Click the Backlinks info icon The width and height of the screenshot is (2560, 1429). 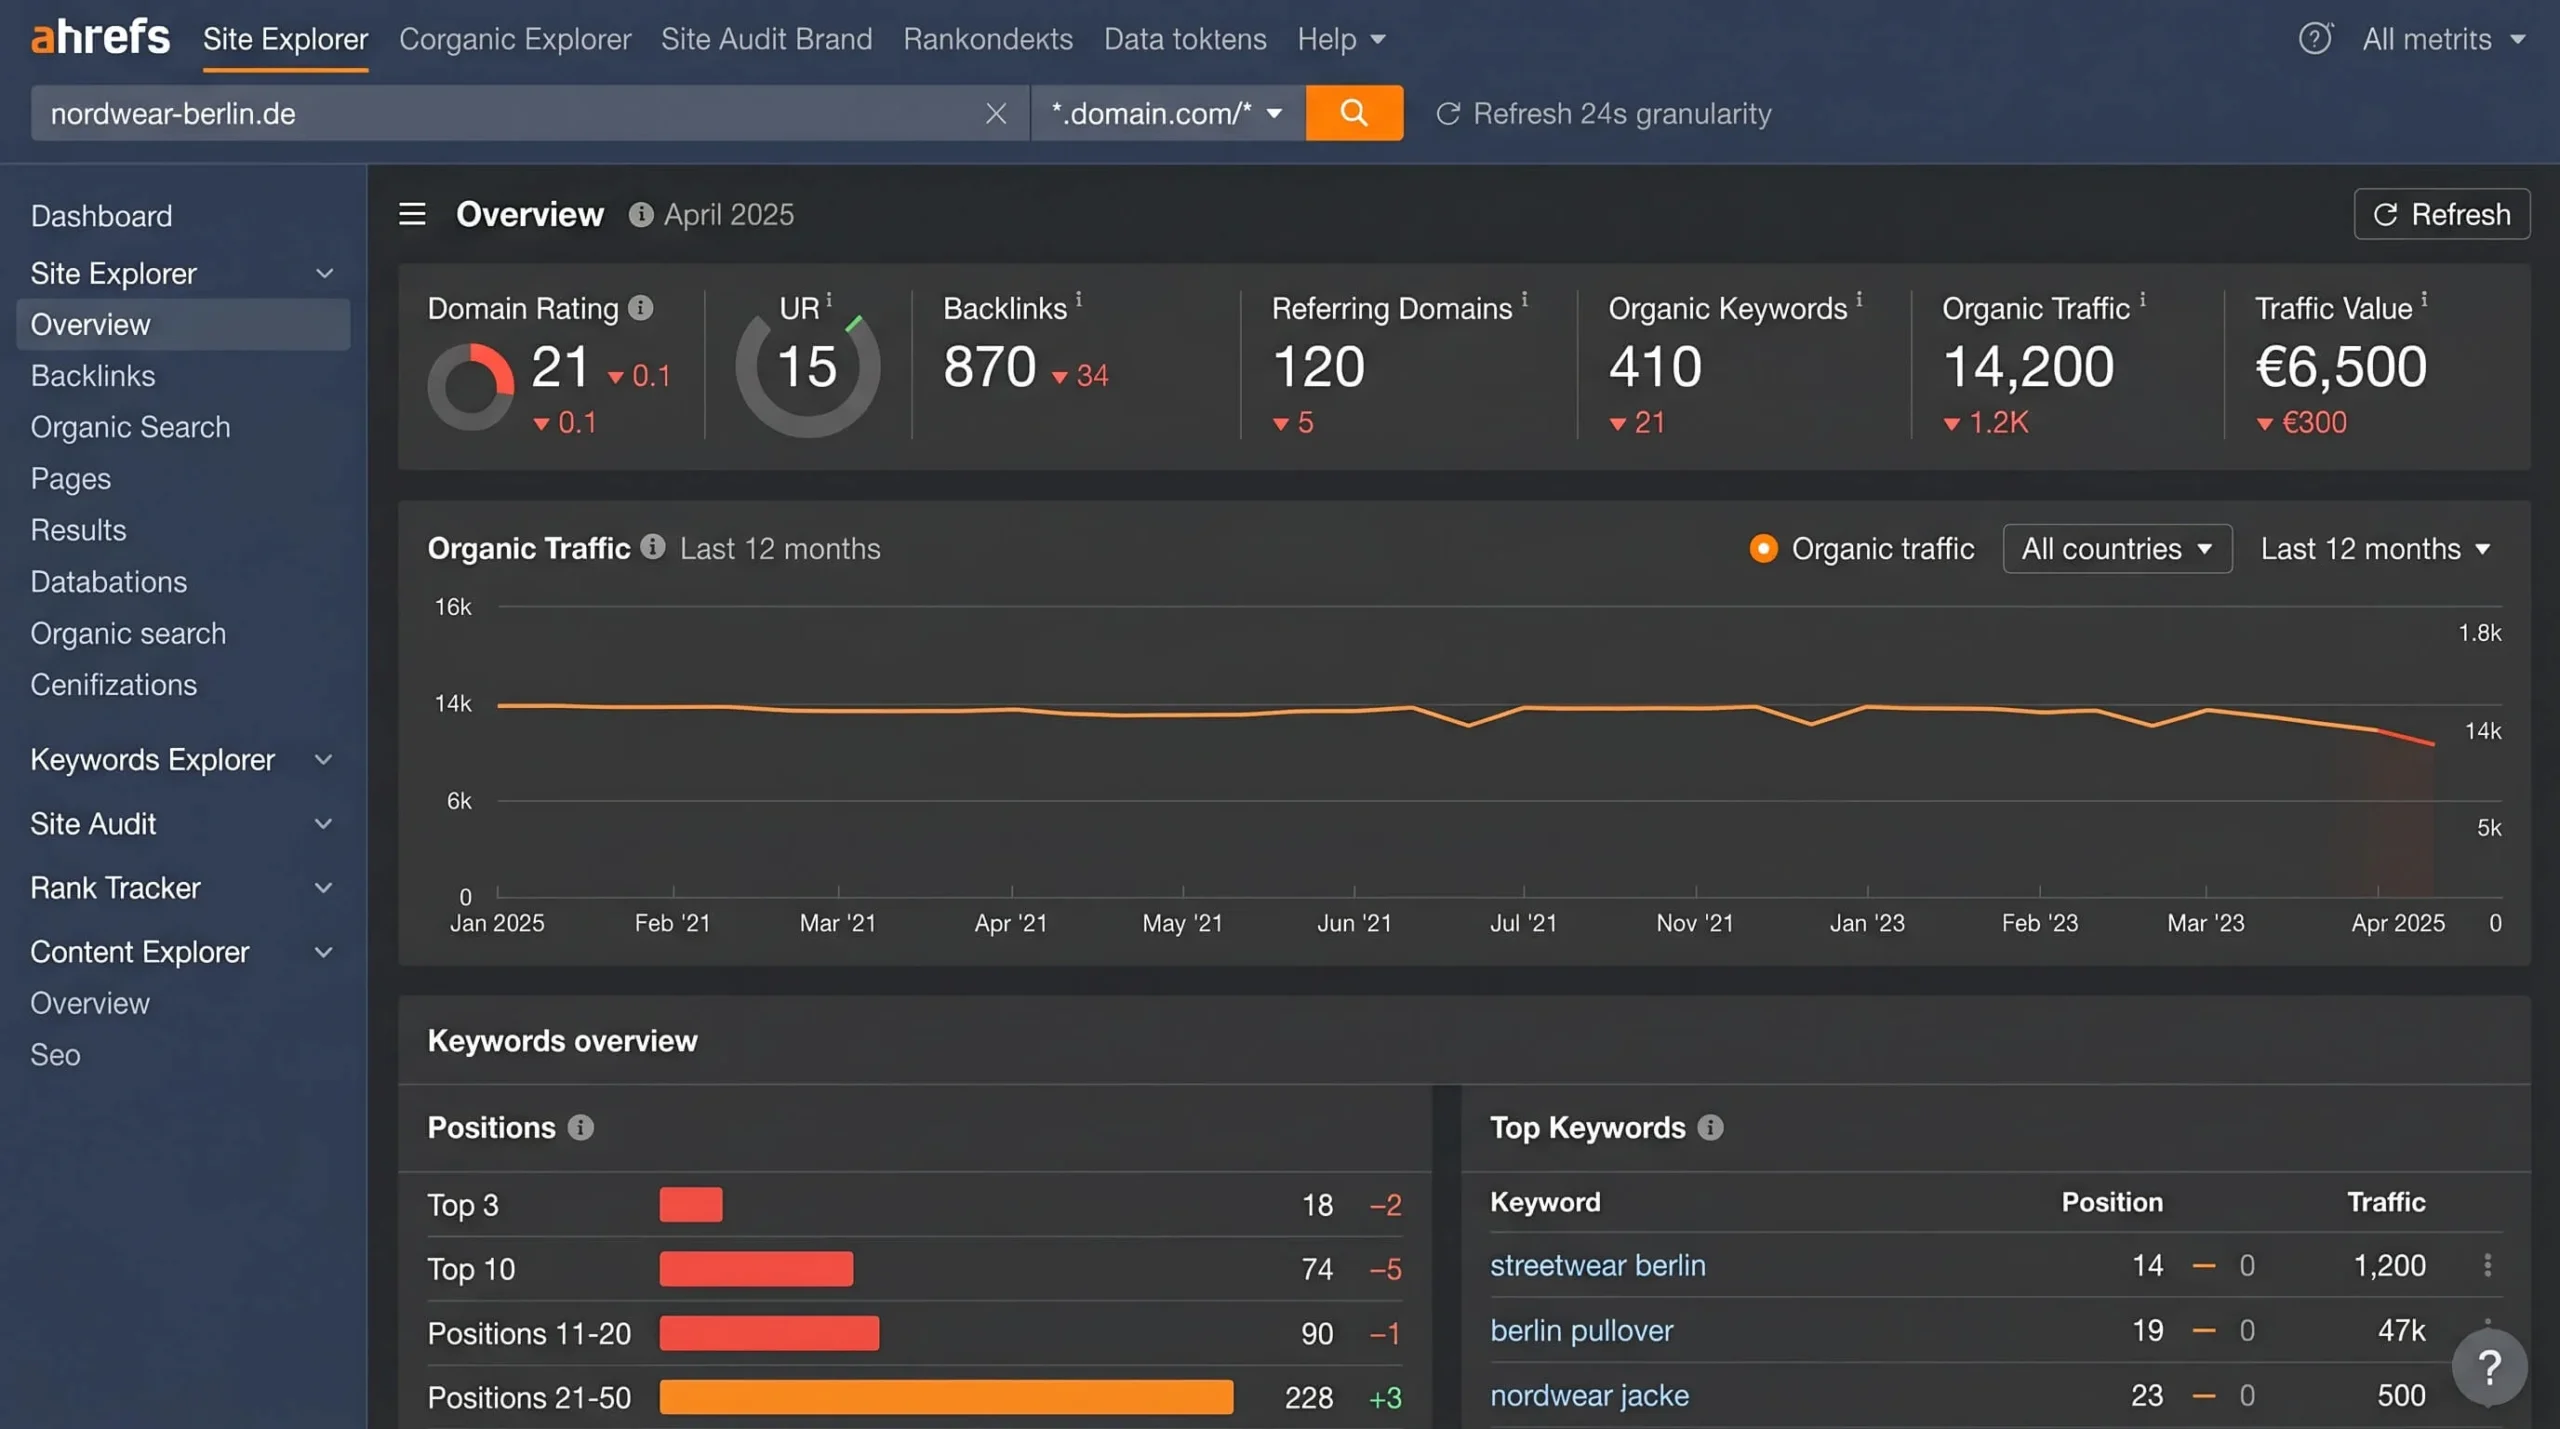pyautogui.click(x=1078, y=299)
